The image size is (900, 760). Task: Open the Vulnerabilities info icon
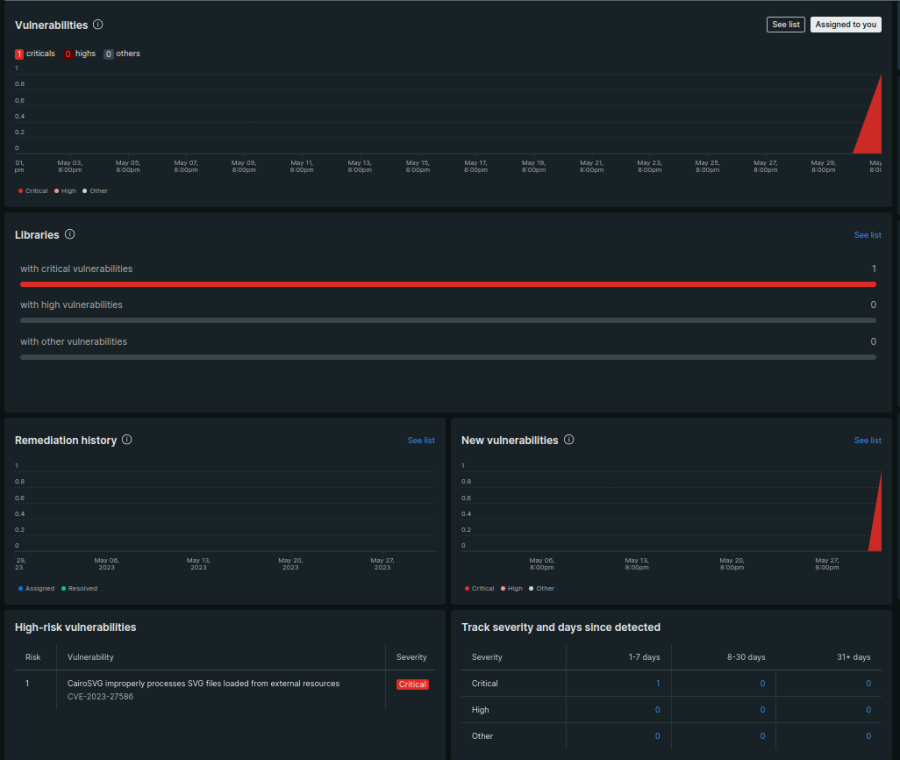[x=98, y=25]
